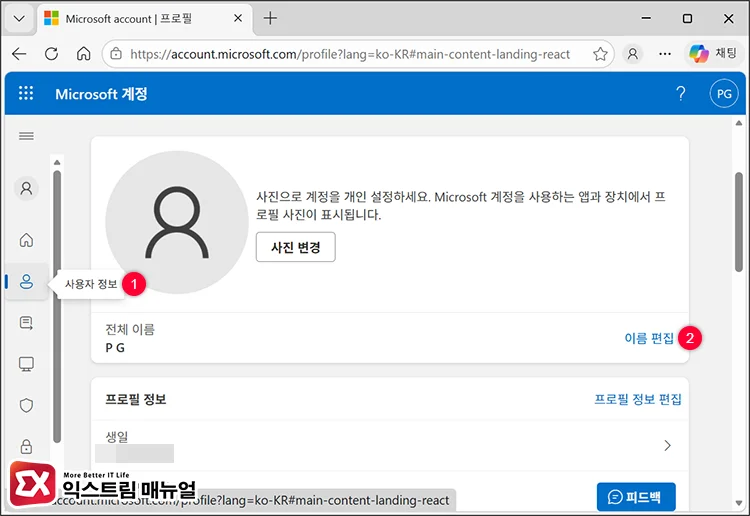Open the help question mark
This screenshot has height=516, width=750.
point(681,93)
